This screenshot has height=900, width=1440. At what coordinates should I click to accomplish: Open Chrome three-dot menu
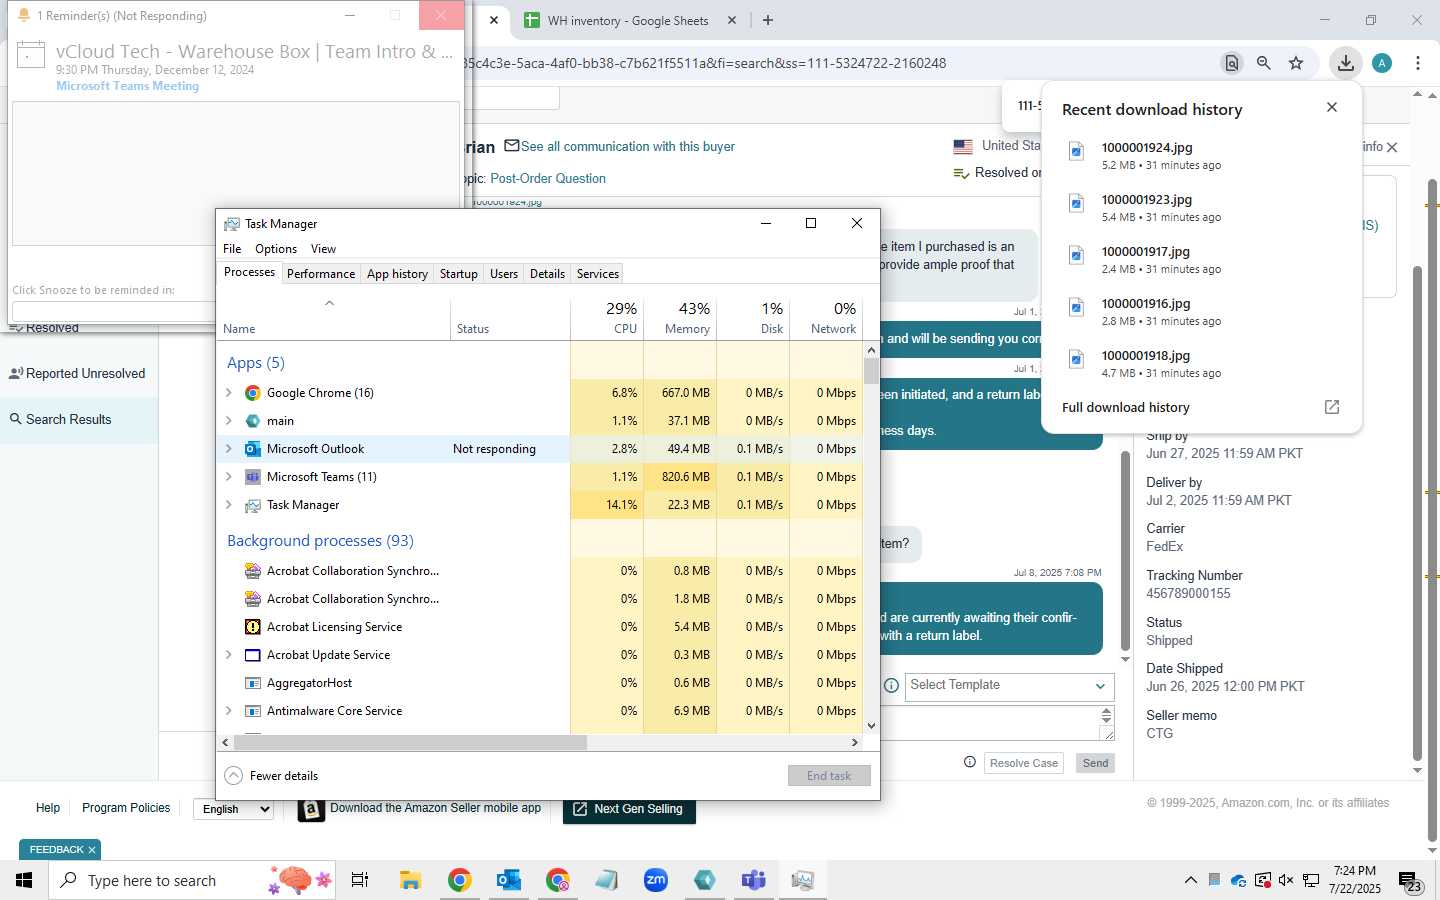[x=1418, y=63]
